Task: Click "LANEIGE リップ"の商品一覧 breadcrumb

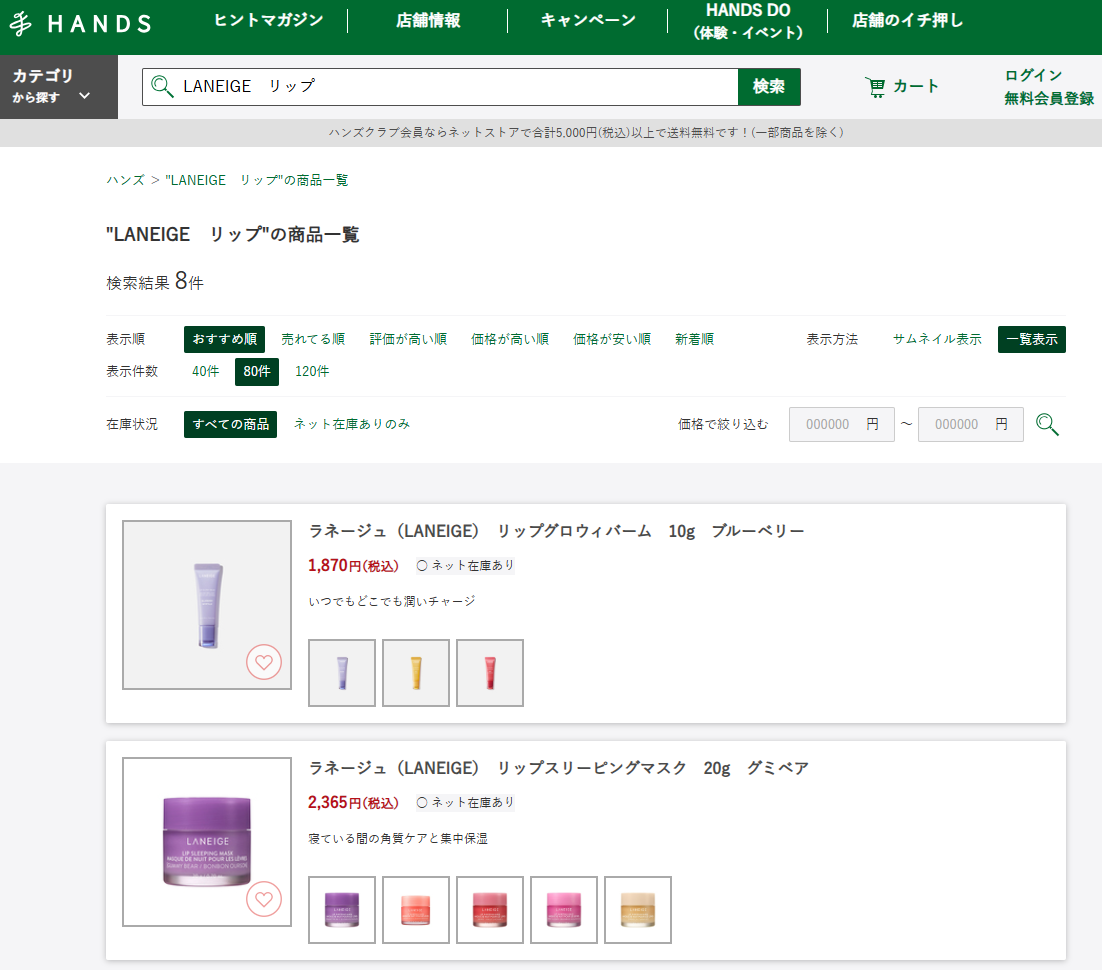Action: 257,180
